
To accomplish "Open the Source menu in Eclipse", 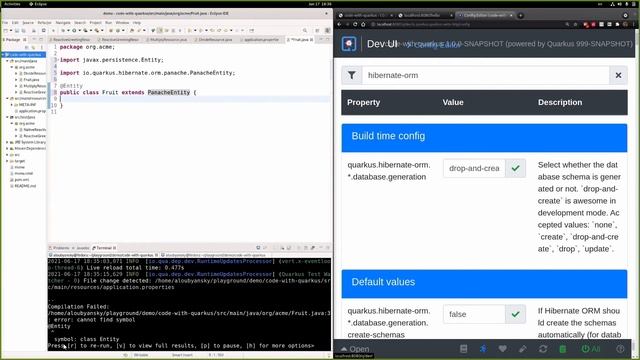I will pyautogui.click(x=28, y=23).
